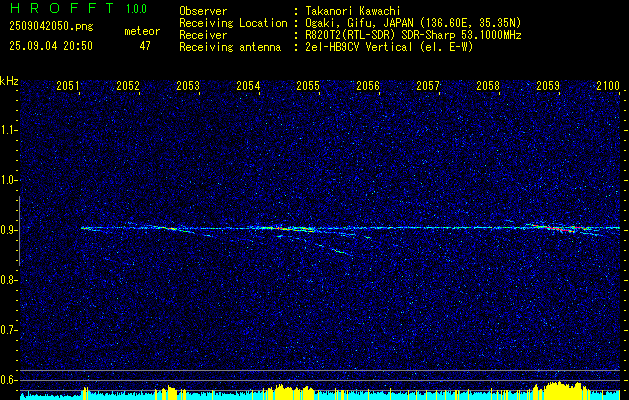Click the 1.1 kHz frequency label

(x=8, y=130)
